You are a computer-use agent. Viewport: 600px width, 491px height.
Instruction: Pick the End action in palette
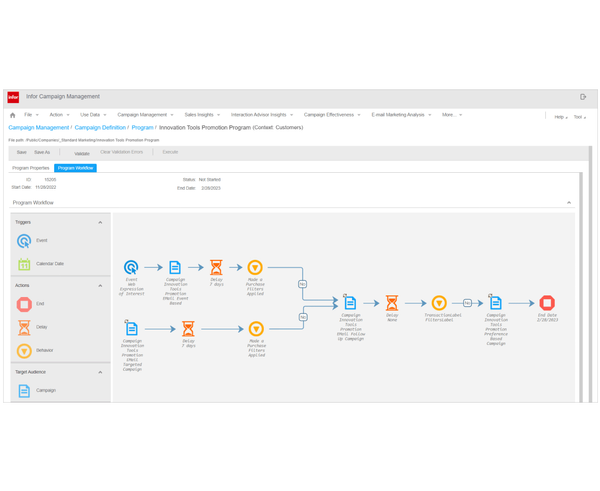coord(24,304)
